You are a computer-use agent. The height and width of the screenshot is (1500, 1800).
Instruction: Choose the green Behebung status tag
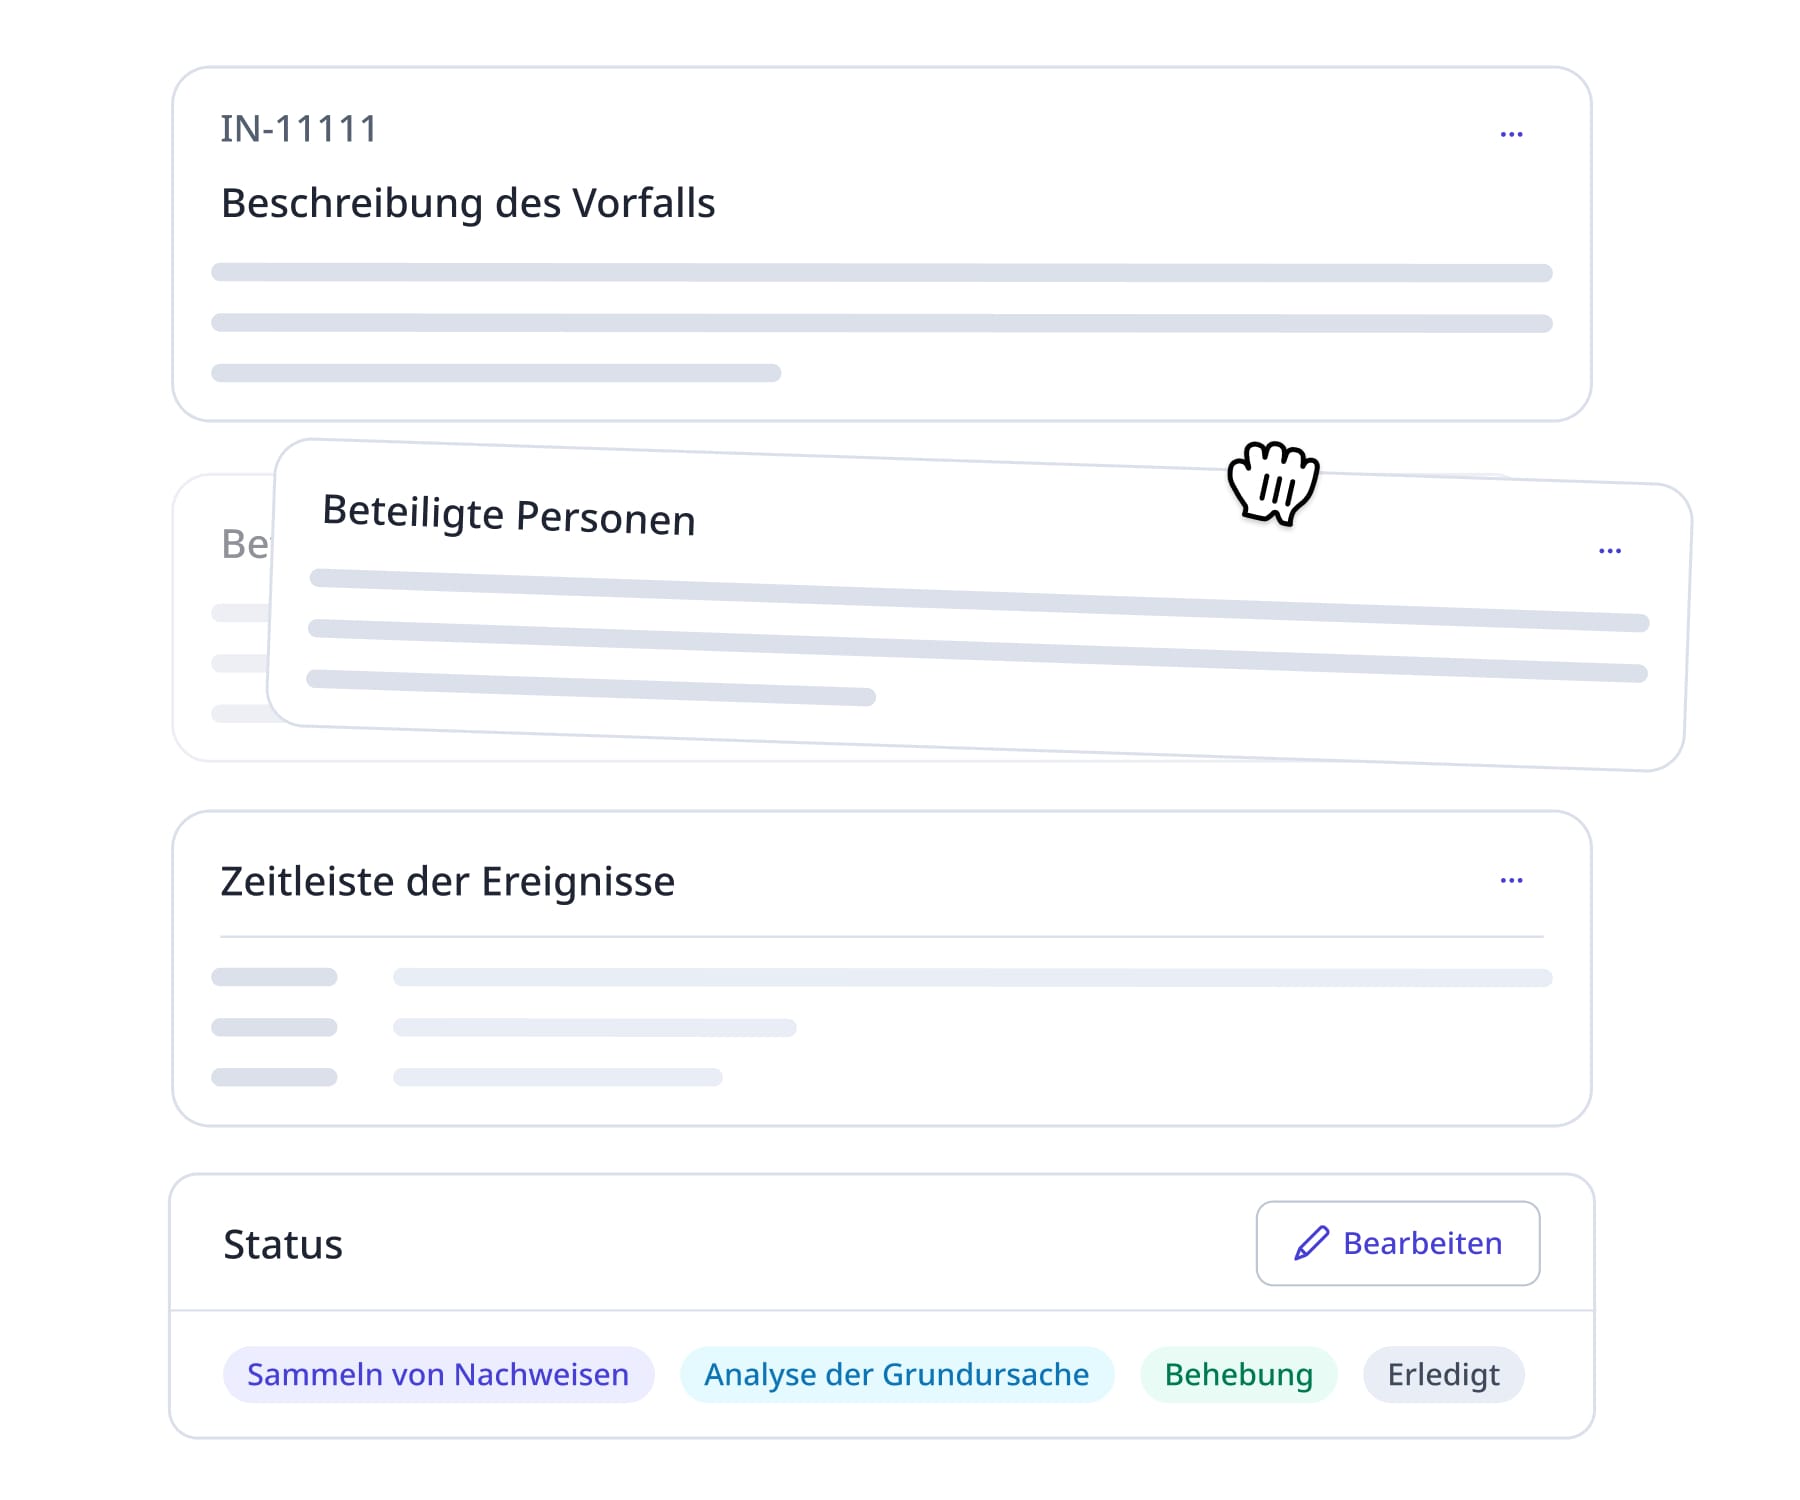1238,1374
